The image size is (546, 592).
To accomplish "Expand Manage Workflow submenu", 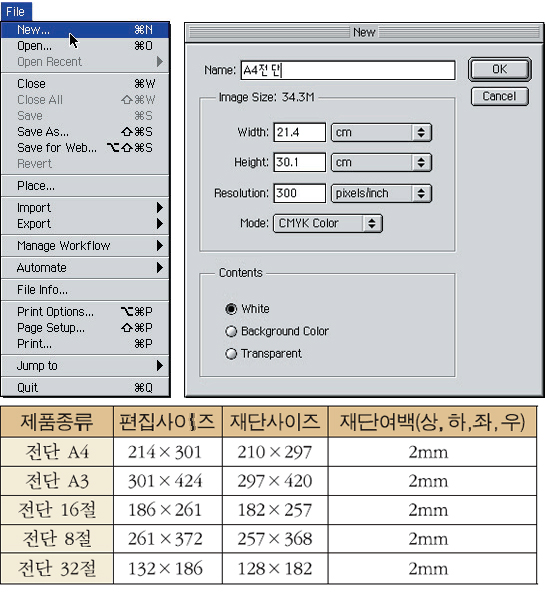I will [85, 246].
